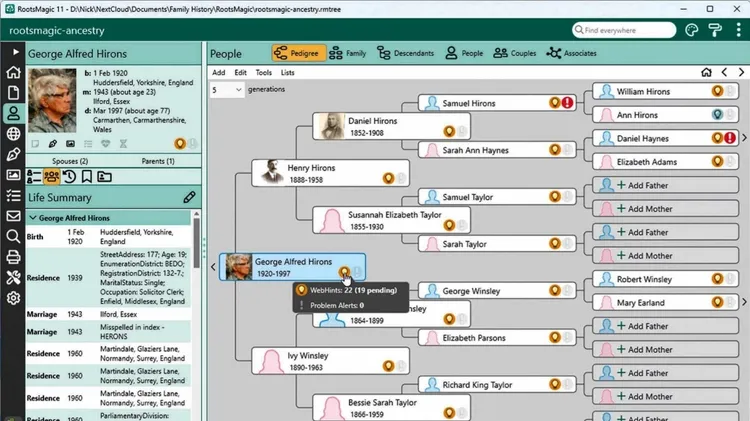Screen dimensions: 750x421
Task: Open the Tools menu
Action: pyautogui.click(x=263, y=72)
